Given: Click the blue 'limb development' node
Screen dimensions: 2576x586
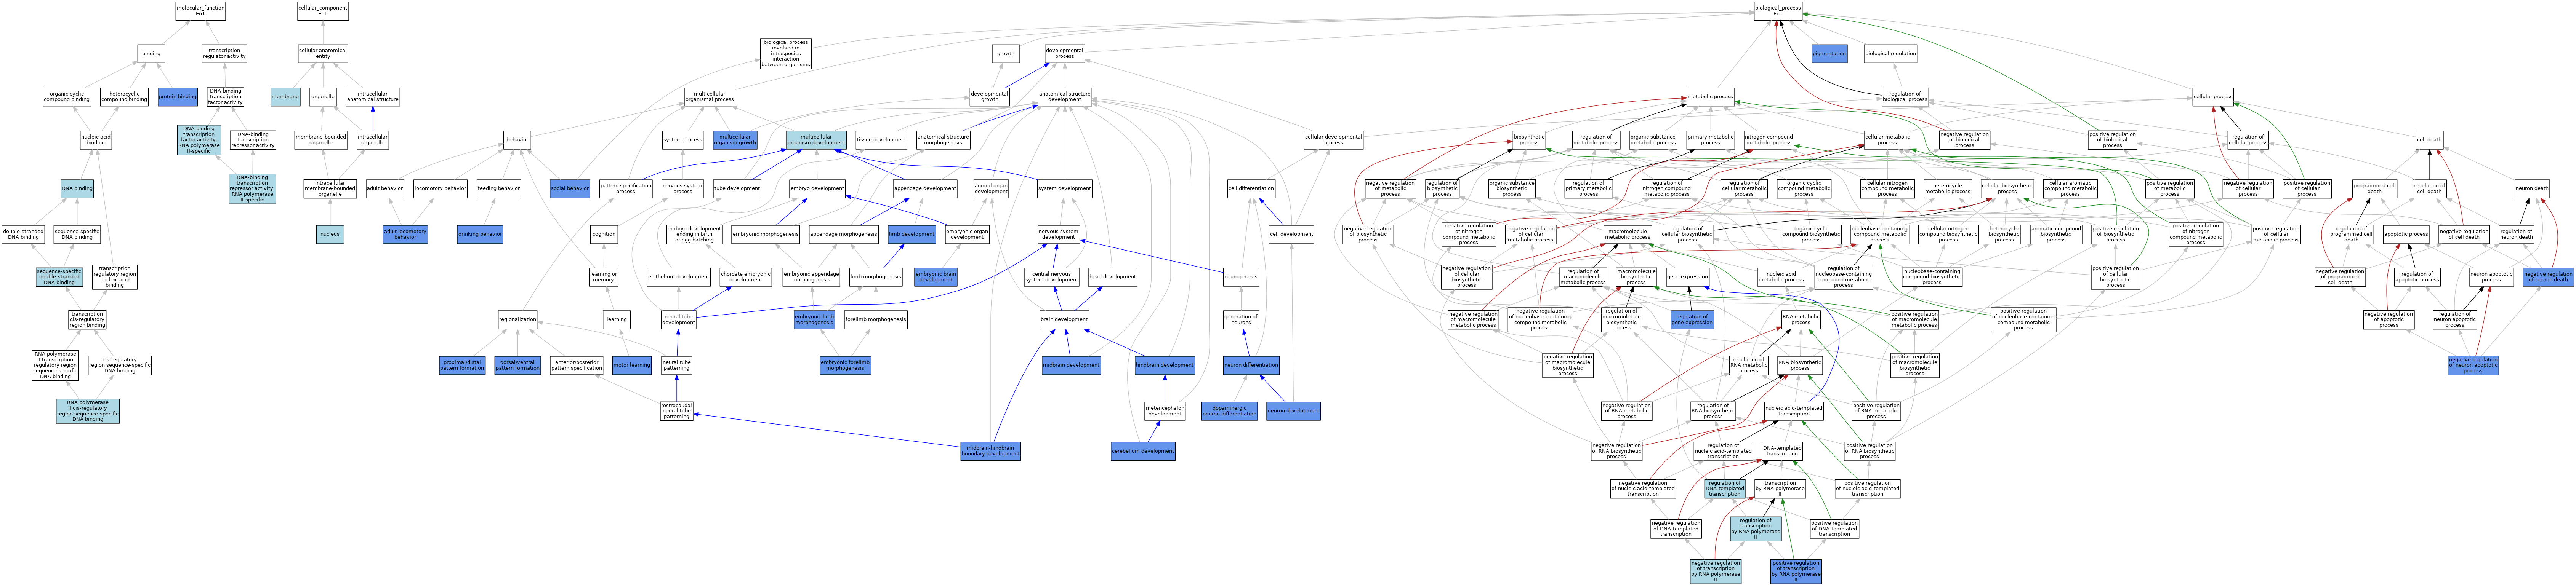Looking at the screenshot, I should tap(912, 234).
